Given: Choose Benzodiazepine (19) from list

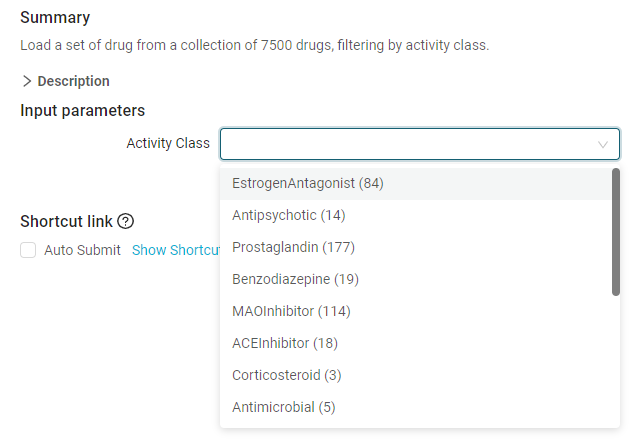Looking at the screenshot, I should [x=416, y=279].
